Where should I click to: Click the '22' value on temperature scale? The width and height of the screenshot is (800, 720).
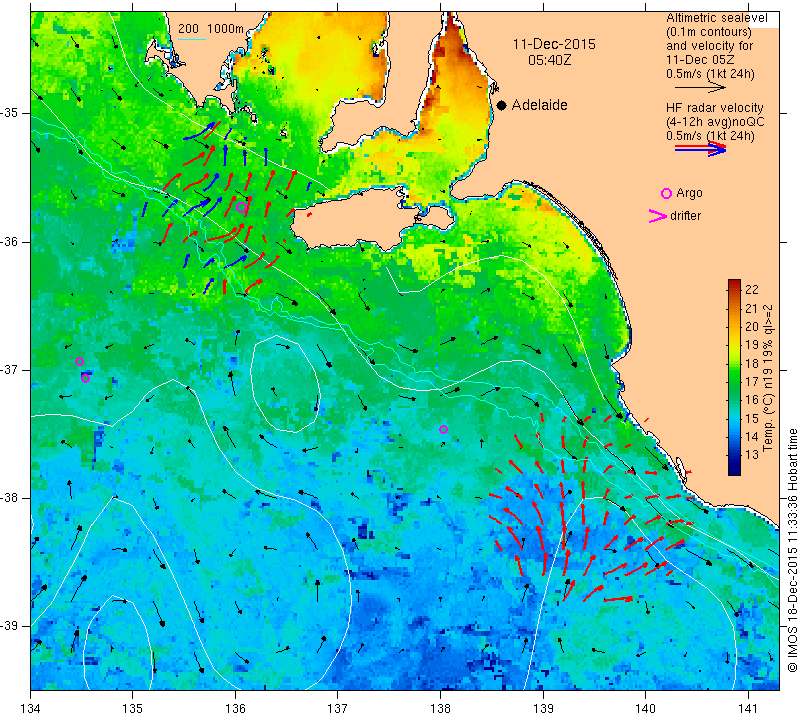[x=752, y=290]
